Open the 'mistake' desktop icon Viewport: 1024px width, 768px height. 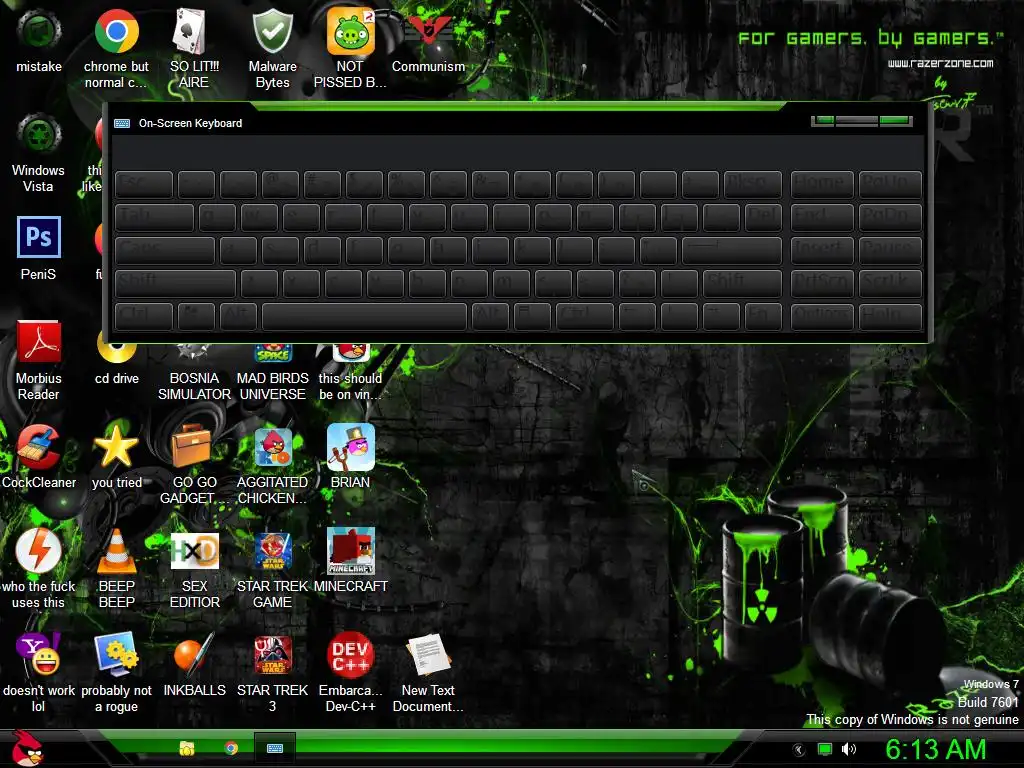(x=39, y=40)
